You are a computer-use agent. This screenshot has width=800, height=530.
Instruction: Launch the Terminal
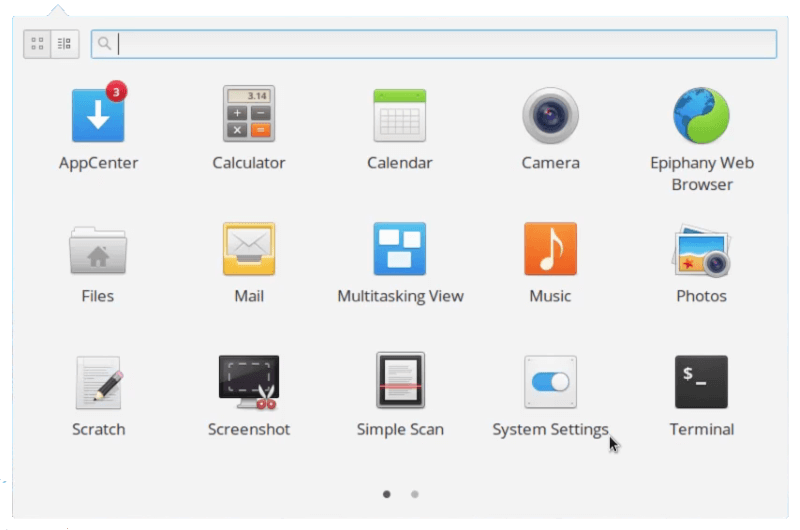click(702, 382)
